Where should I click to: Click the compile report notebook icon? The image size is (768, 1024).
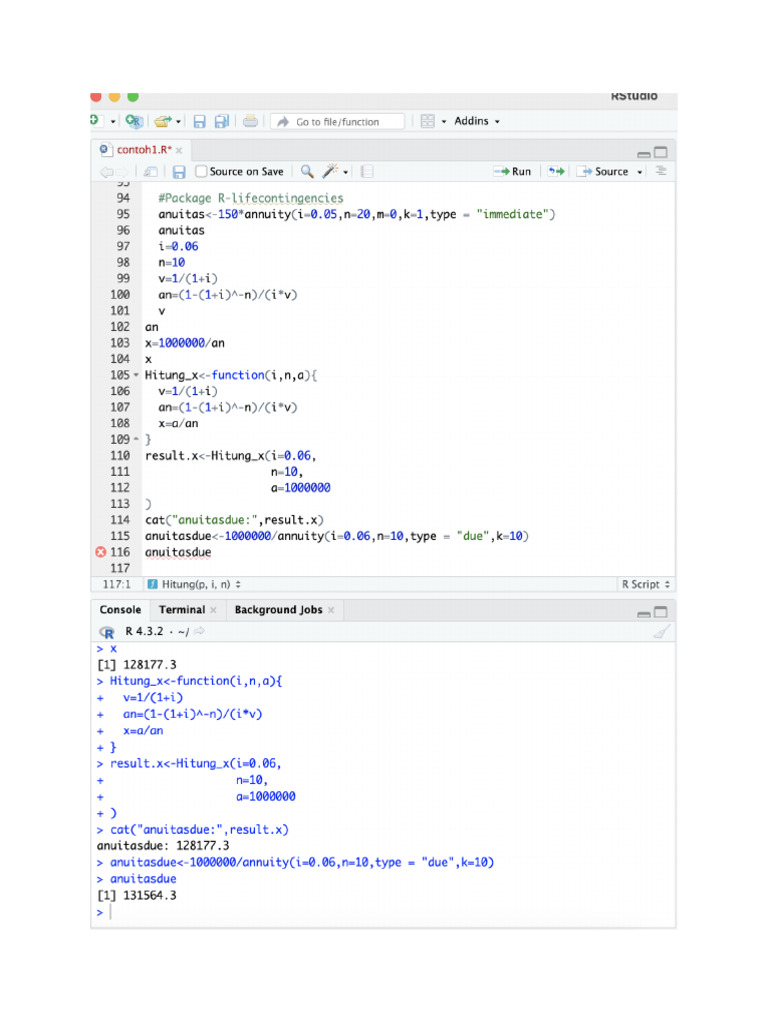(x=367, y=172)
